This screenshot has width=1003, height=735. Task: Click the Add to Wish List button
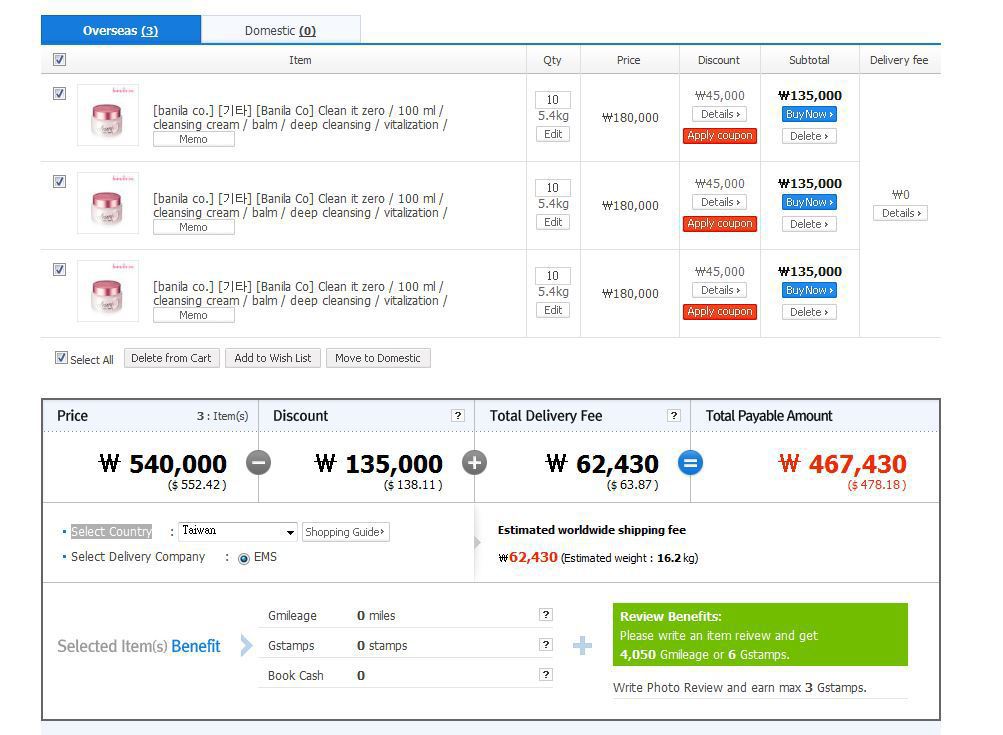272,358
